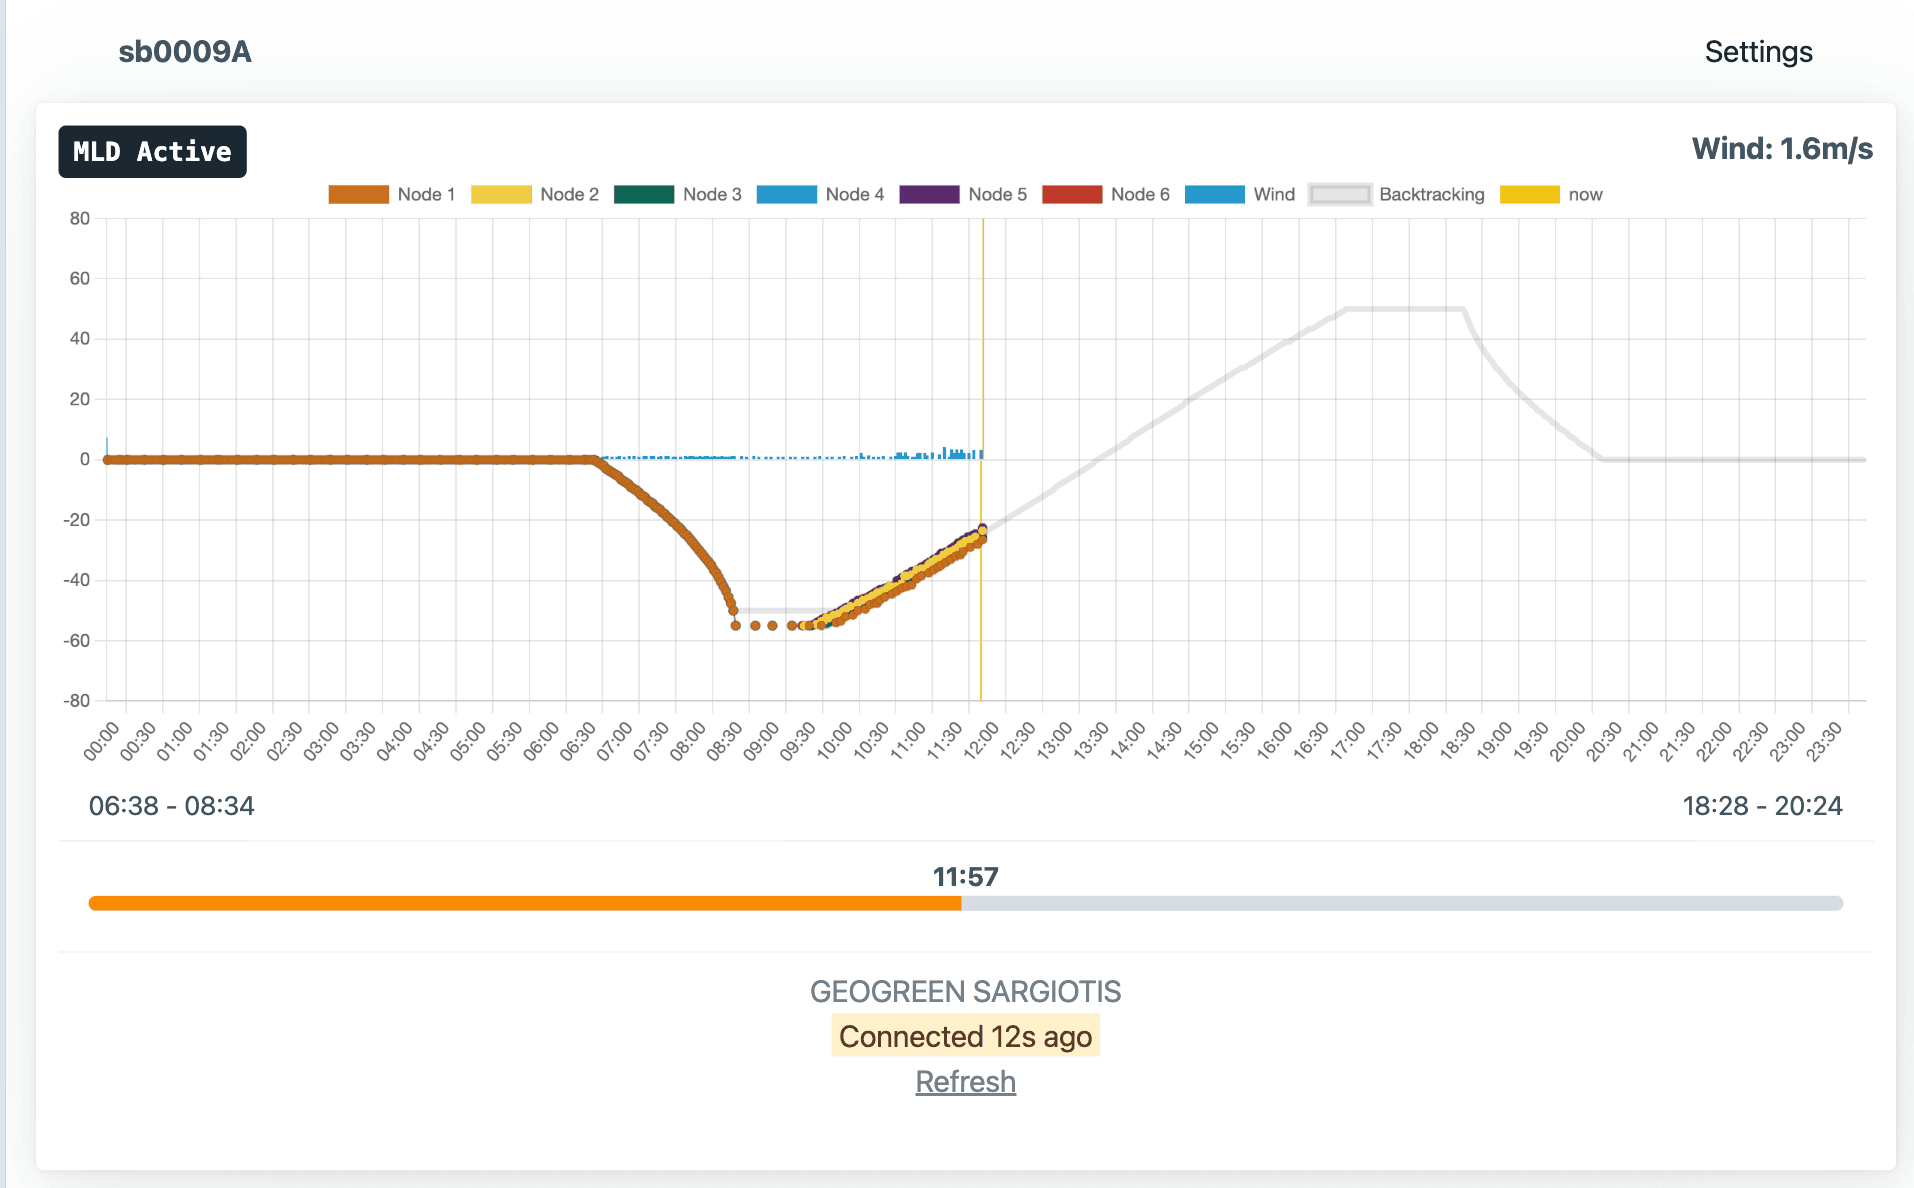The width and height of the screenshot is (1914, 1188).
Task: Click the Refresh link
Action: 965,1082
